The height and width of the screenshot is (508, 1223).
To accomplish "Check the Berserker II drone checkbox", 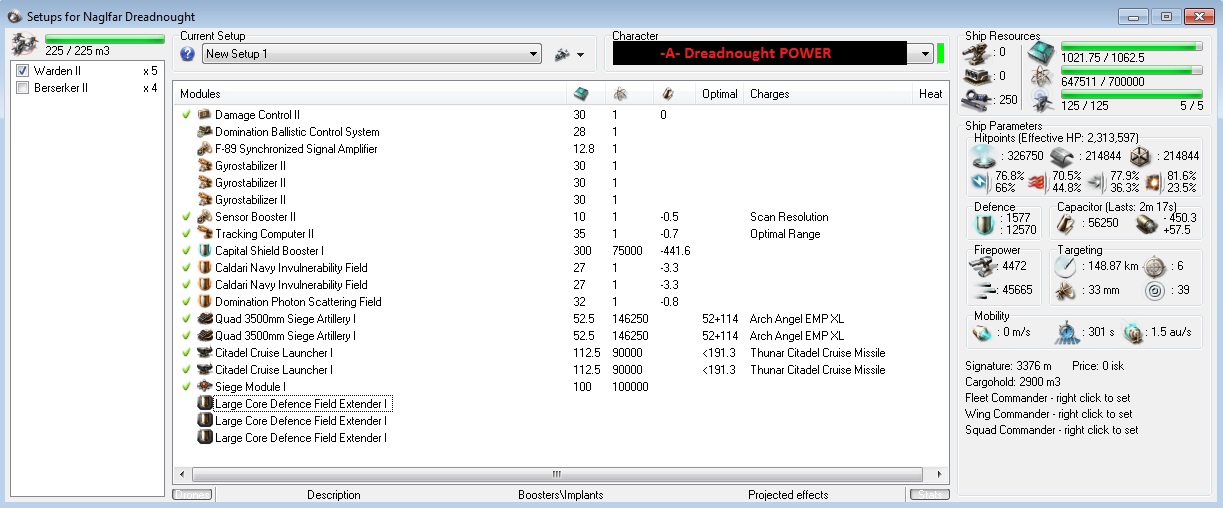I will (23, 88).
